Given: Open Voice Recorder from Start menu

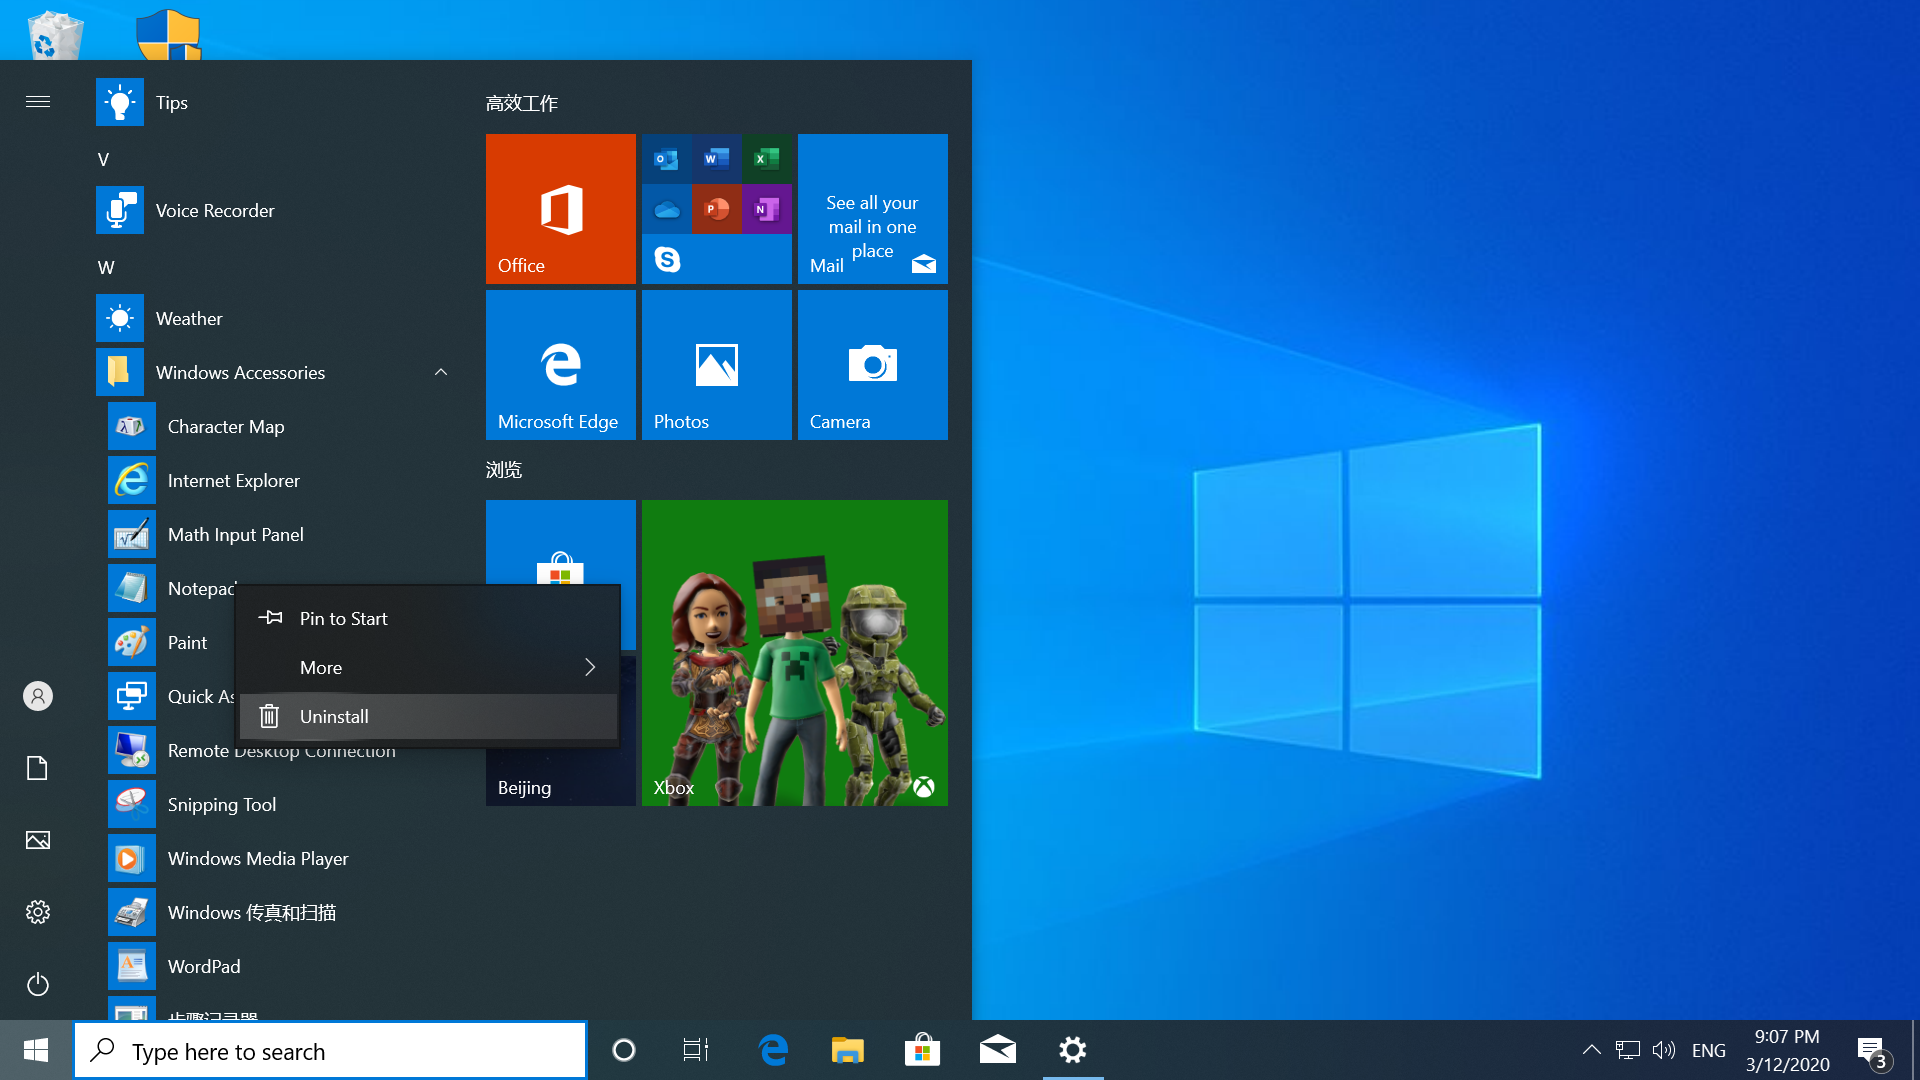Looking at the screenshot, I should click(215, 210).
